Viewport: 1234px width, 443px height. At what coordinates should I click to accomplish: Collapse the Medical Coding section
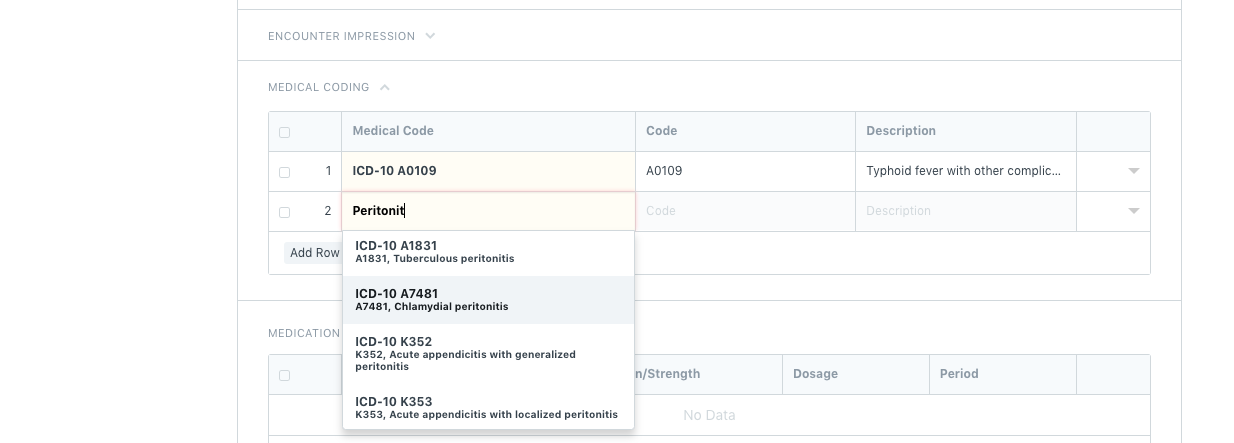[x=385, y=87]
